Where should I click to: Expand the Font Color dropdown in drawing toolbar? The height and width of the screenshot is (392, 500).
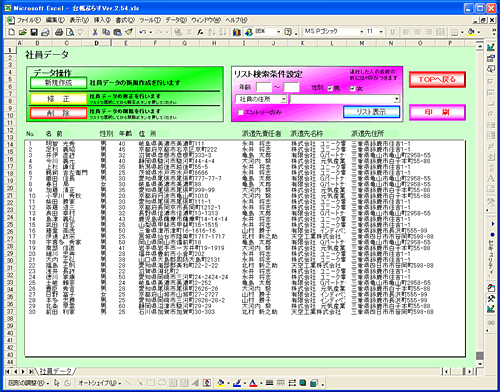click(x=261, y=383)
